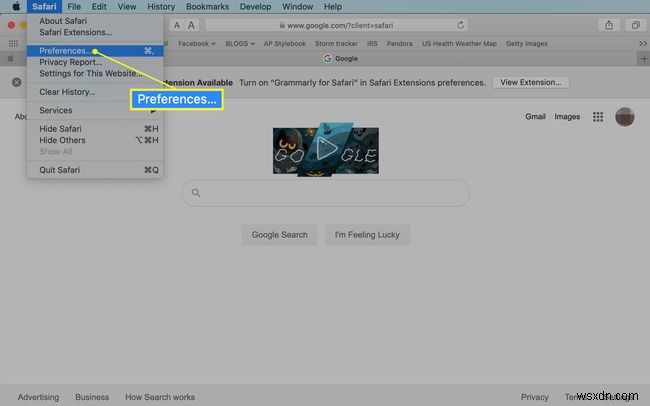
Task: Select Clear History… menu entry
Action: coord(95,92)
